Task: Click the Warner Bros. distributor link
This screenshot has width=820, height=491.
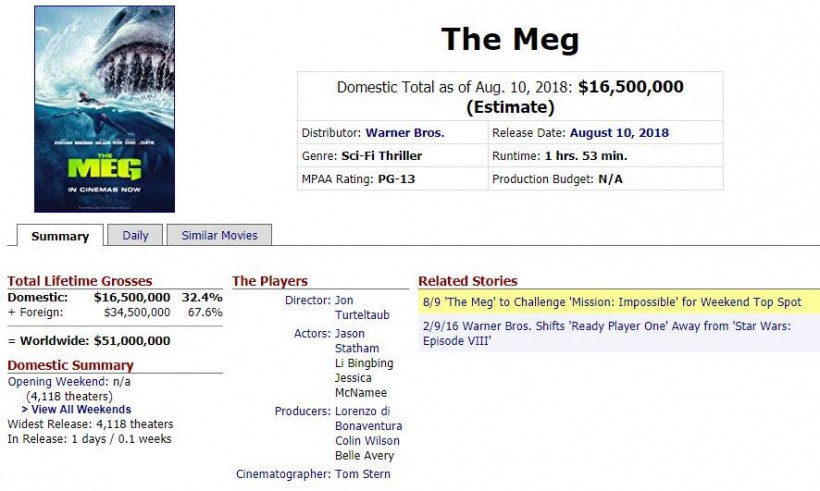Action: coord(405,133)
